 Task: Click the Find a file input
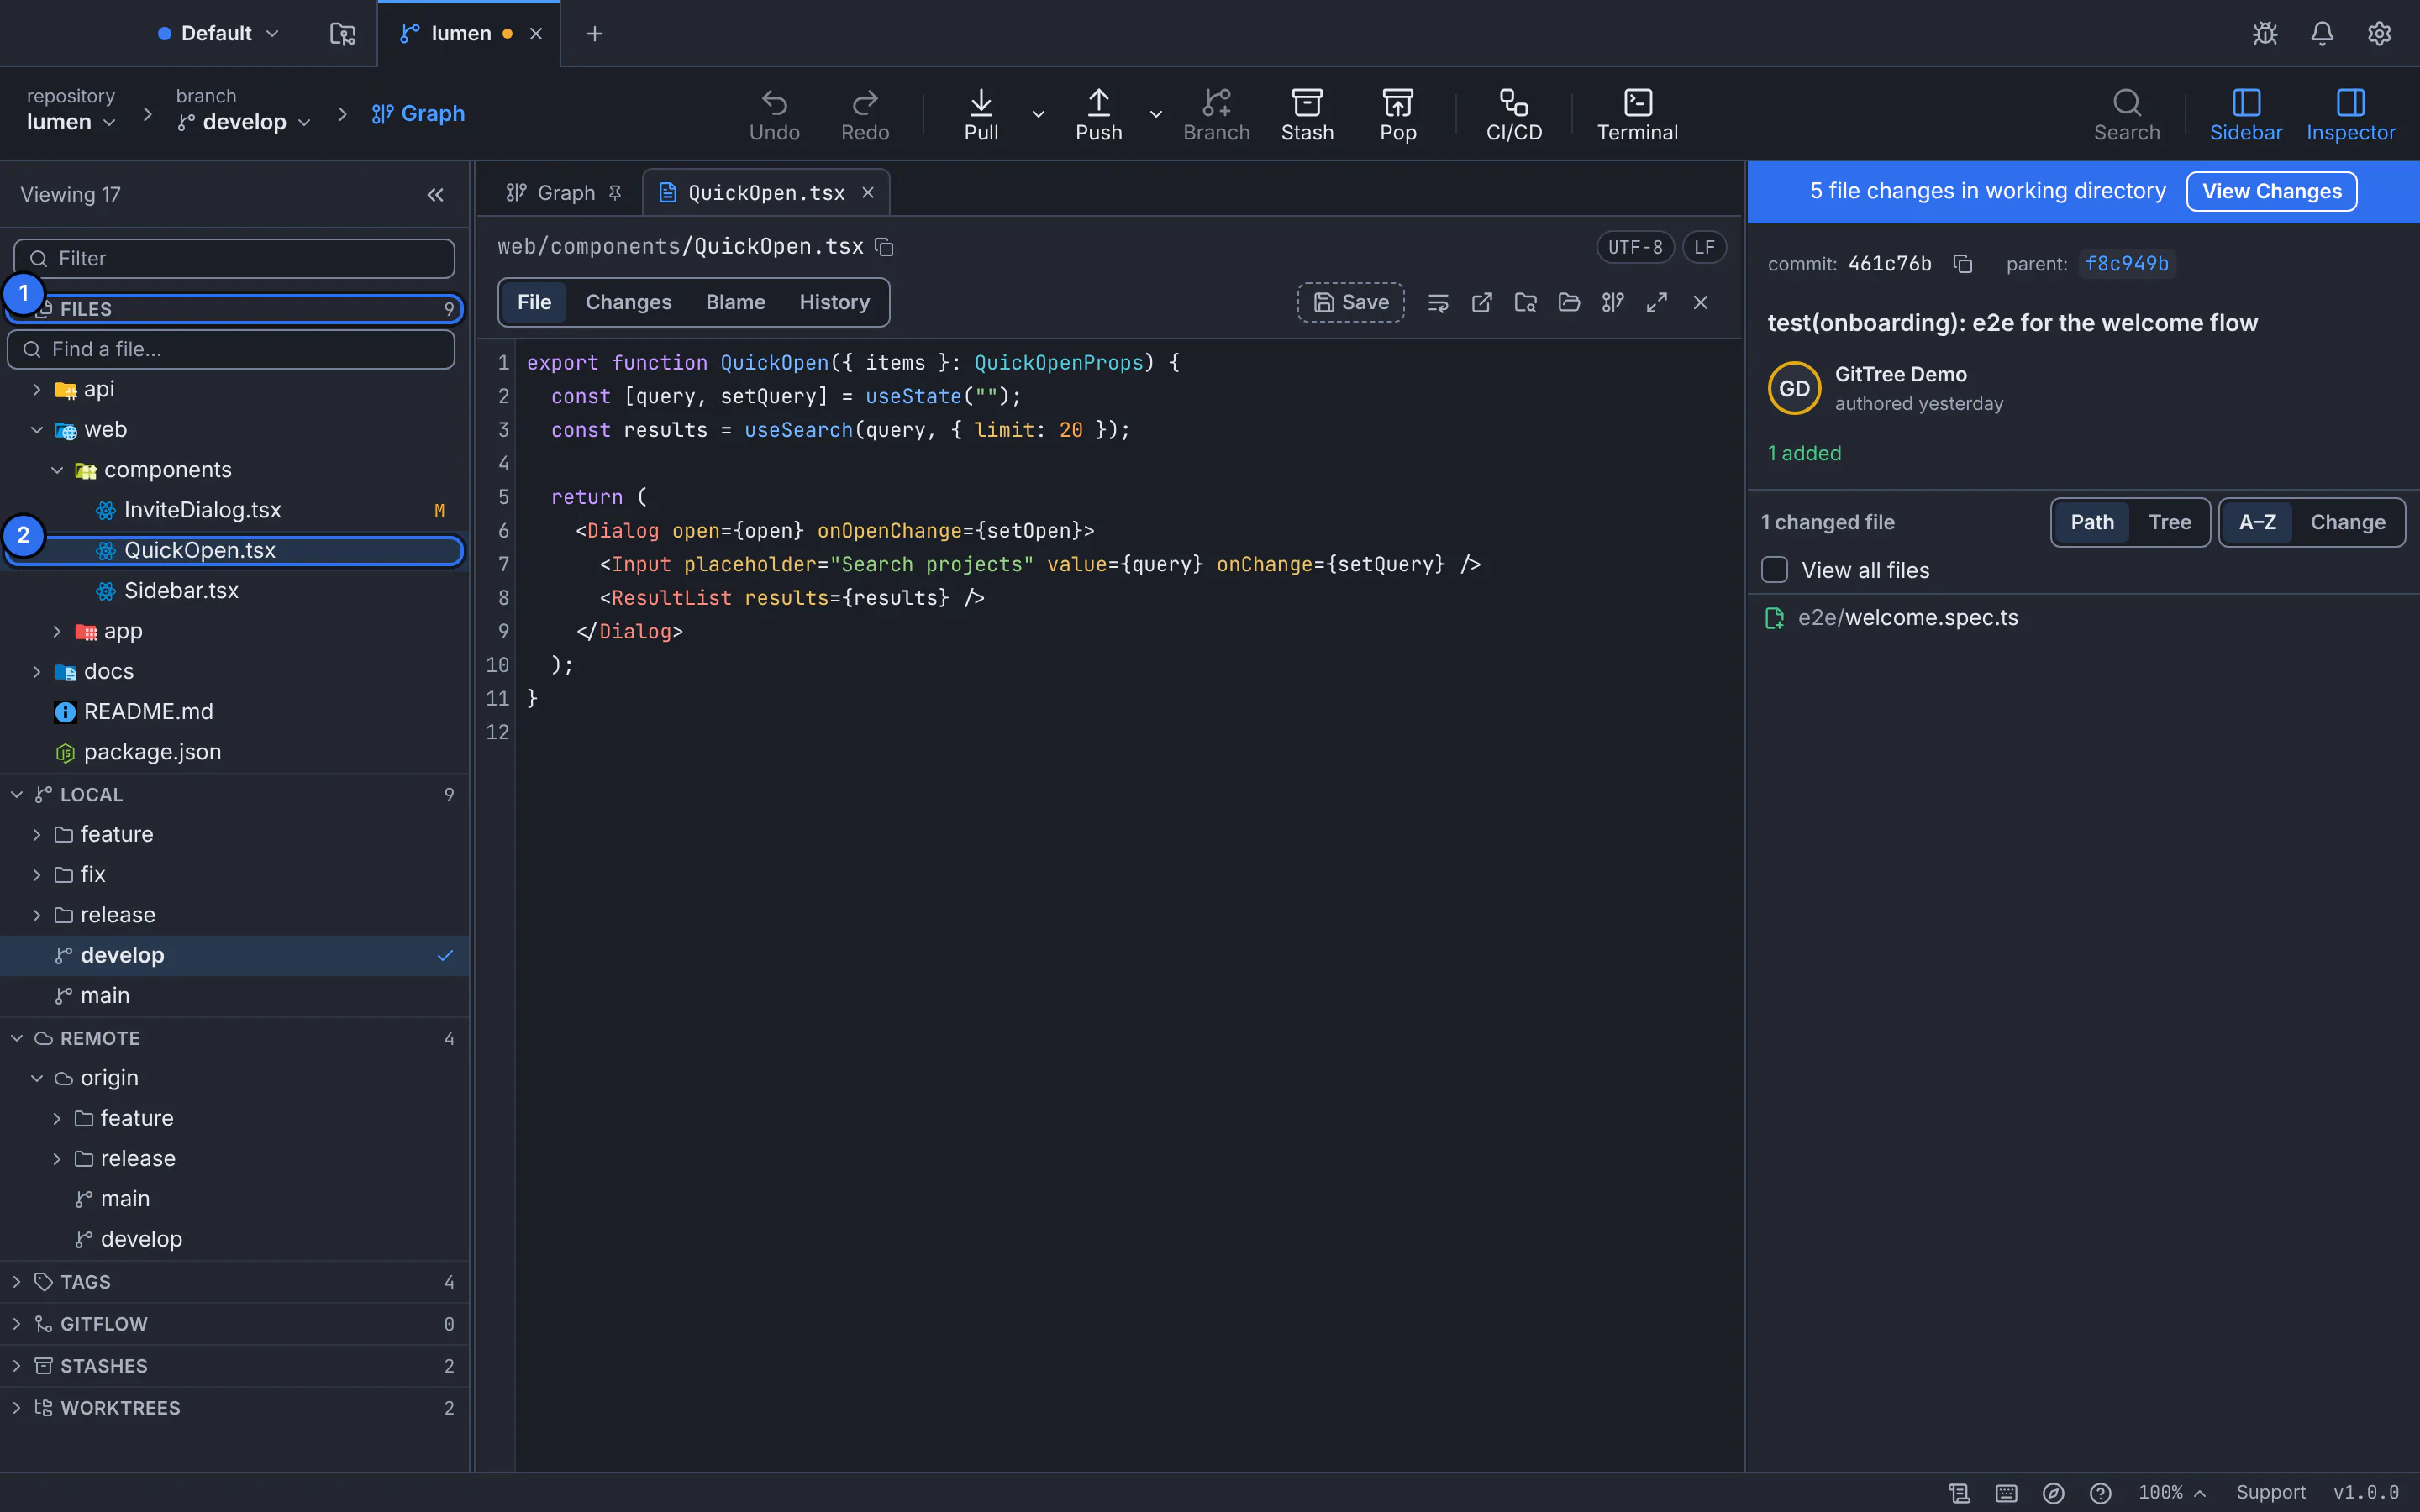231,349
